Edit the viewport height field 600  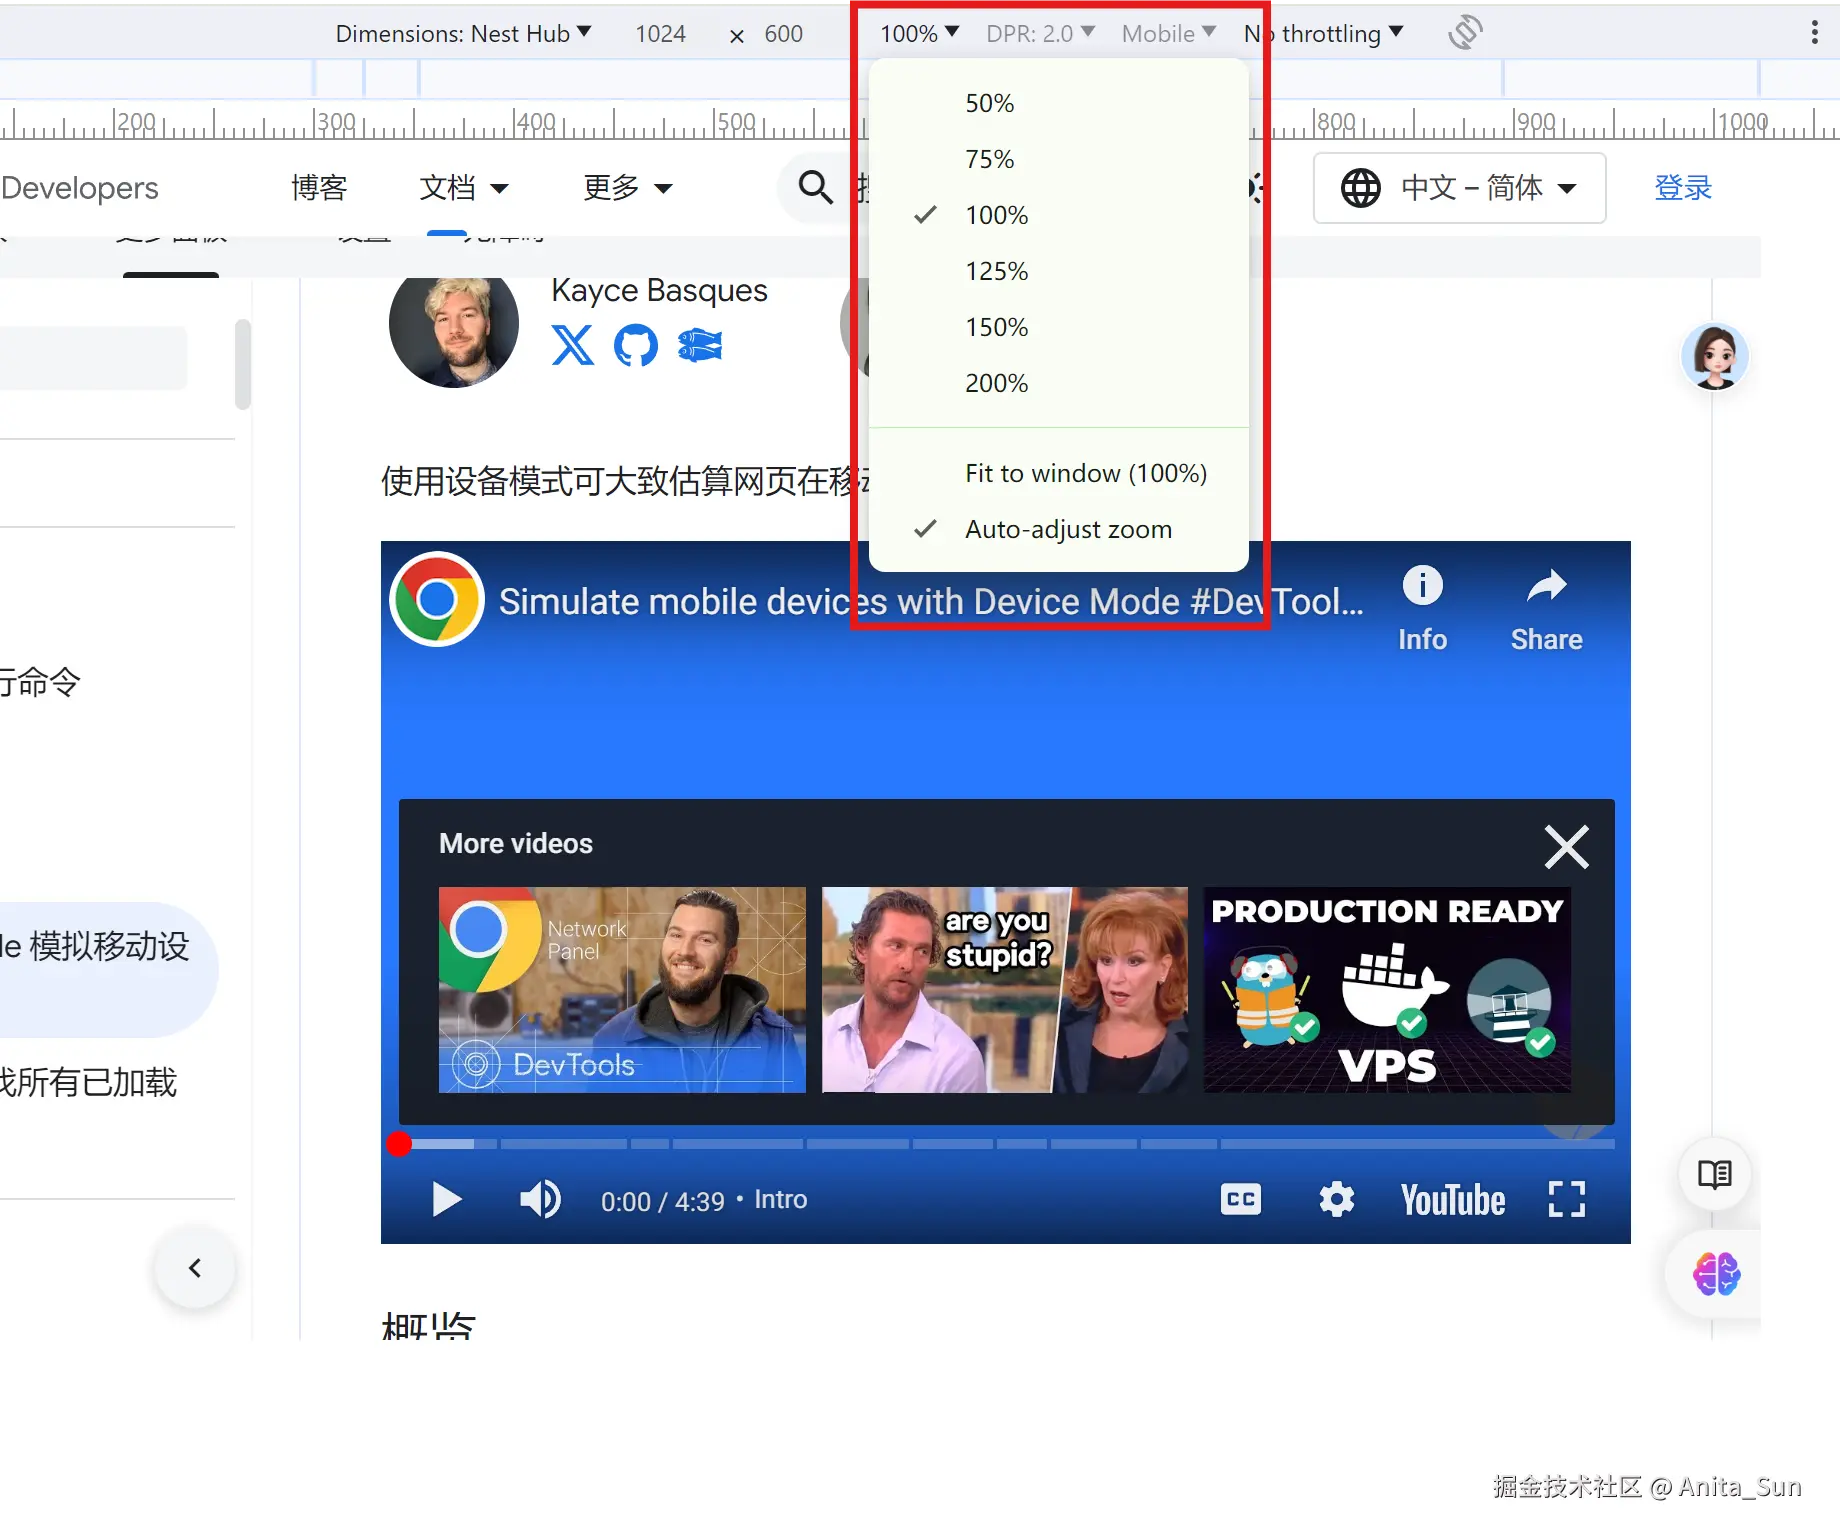[x=783, y=33]
